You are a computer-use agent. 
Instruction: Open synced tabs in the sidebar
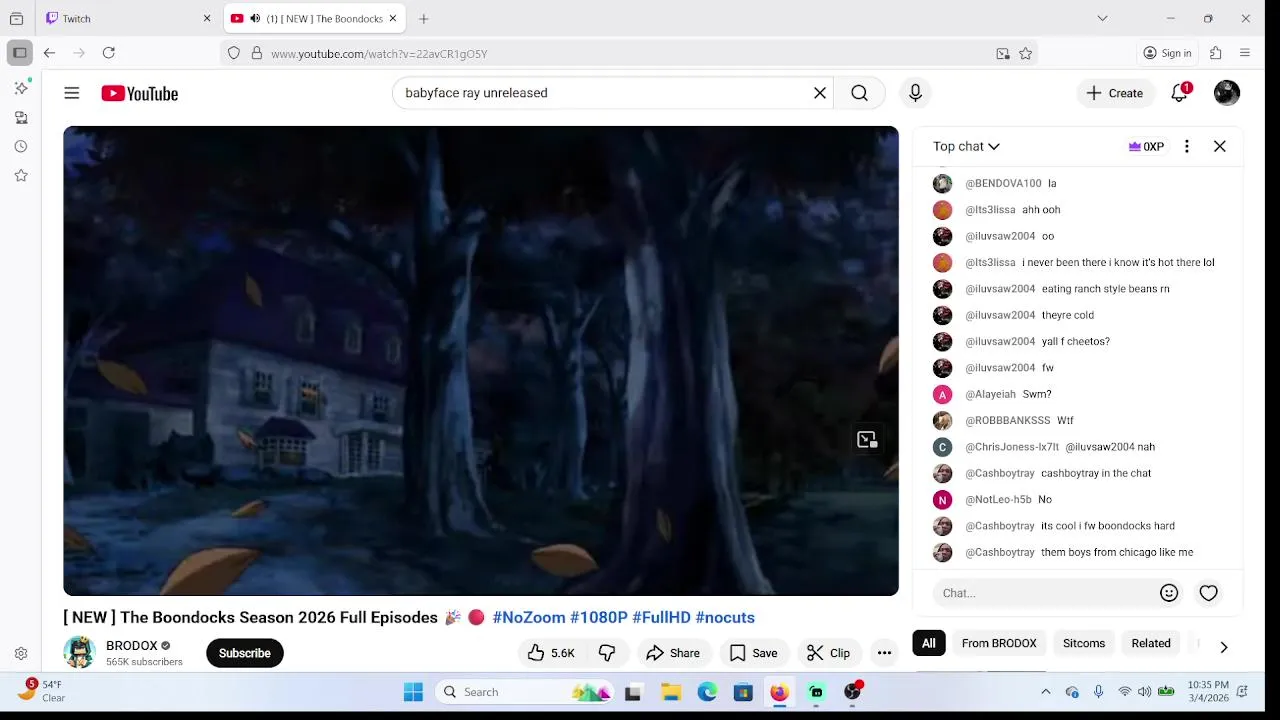pos(21,117)
